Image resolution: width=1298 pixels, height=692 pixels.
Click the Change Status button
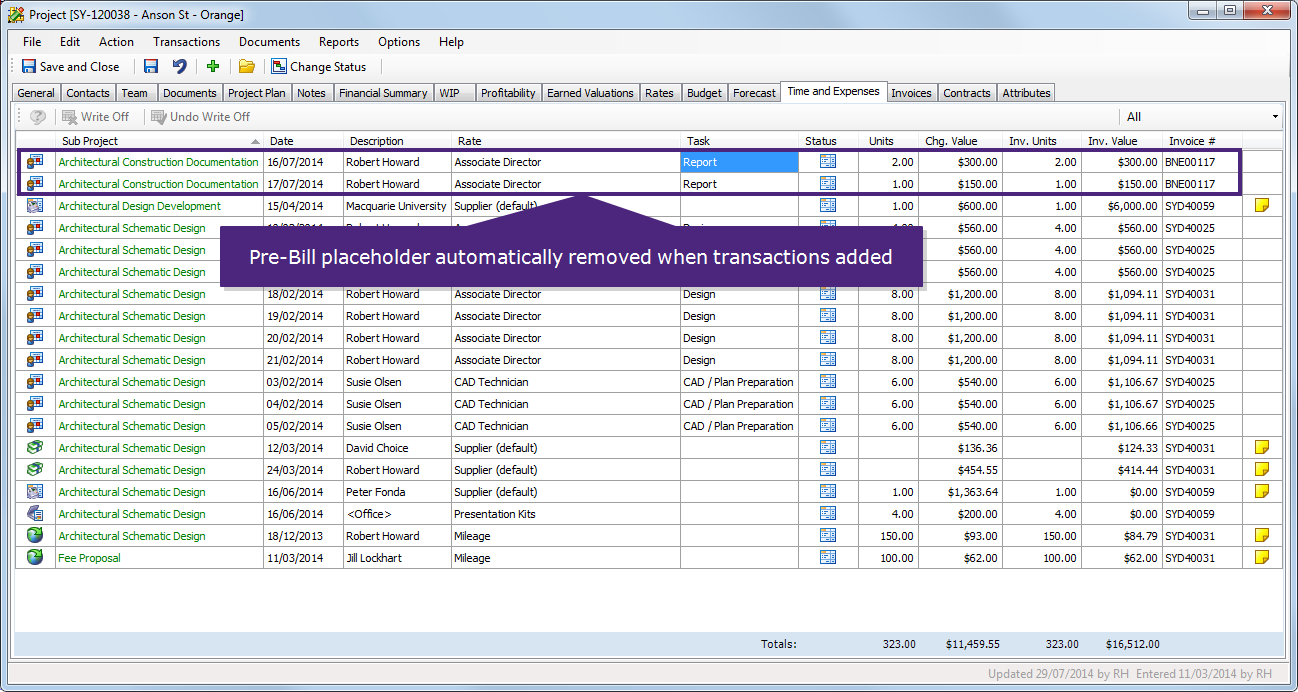[x=319, y=67]
